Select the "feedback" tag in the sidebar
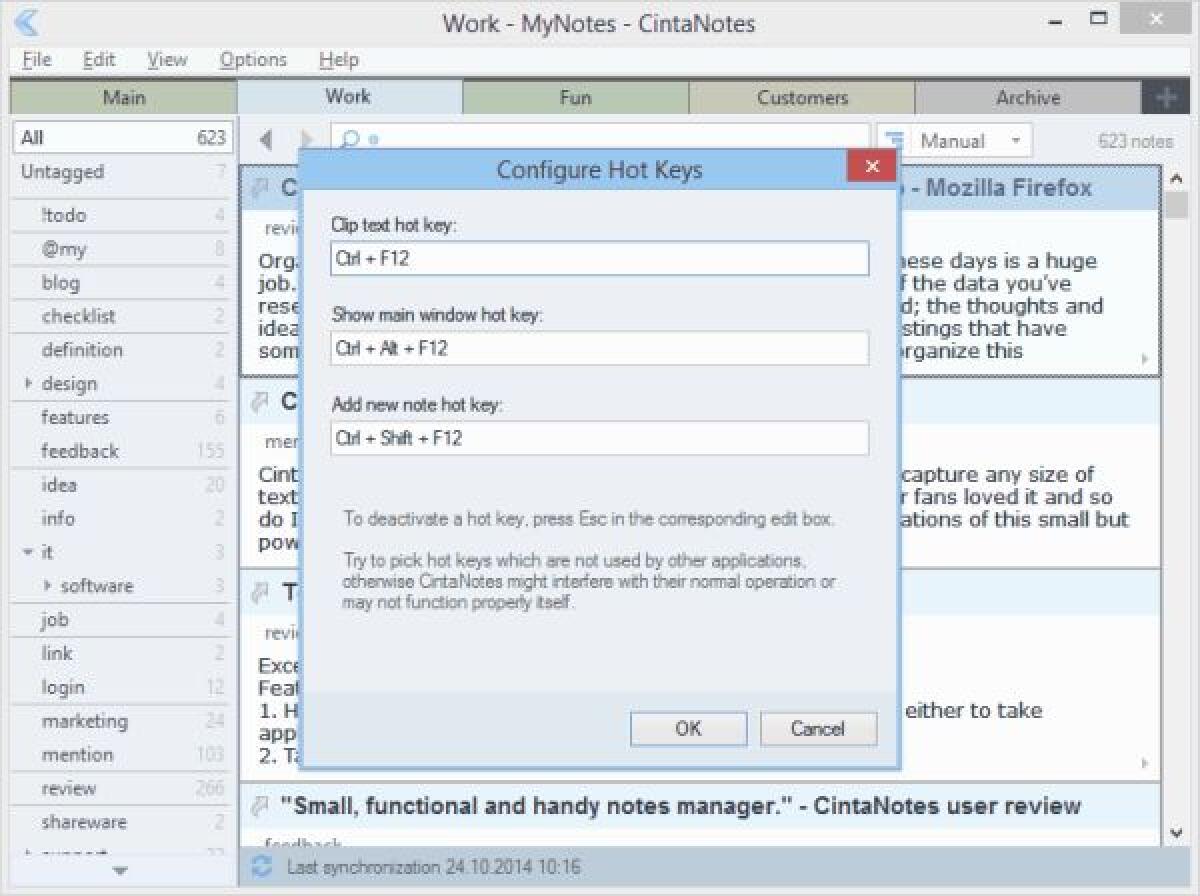 [x=79, y=451]
